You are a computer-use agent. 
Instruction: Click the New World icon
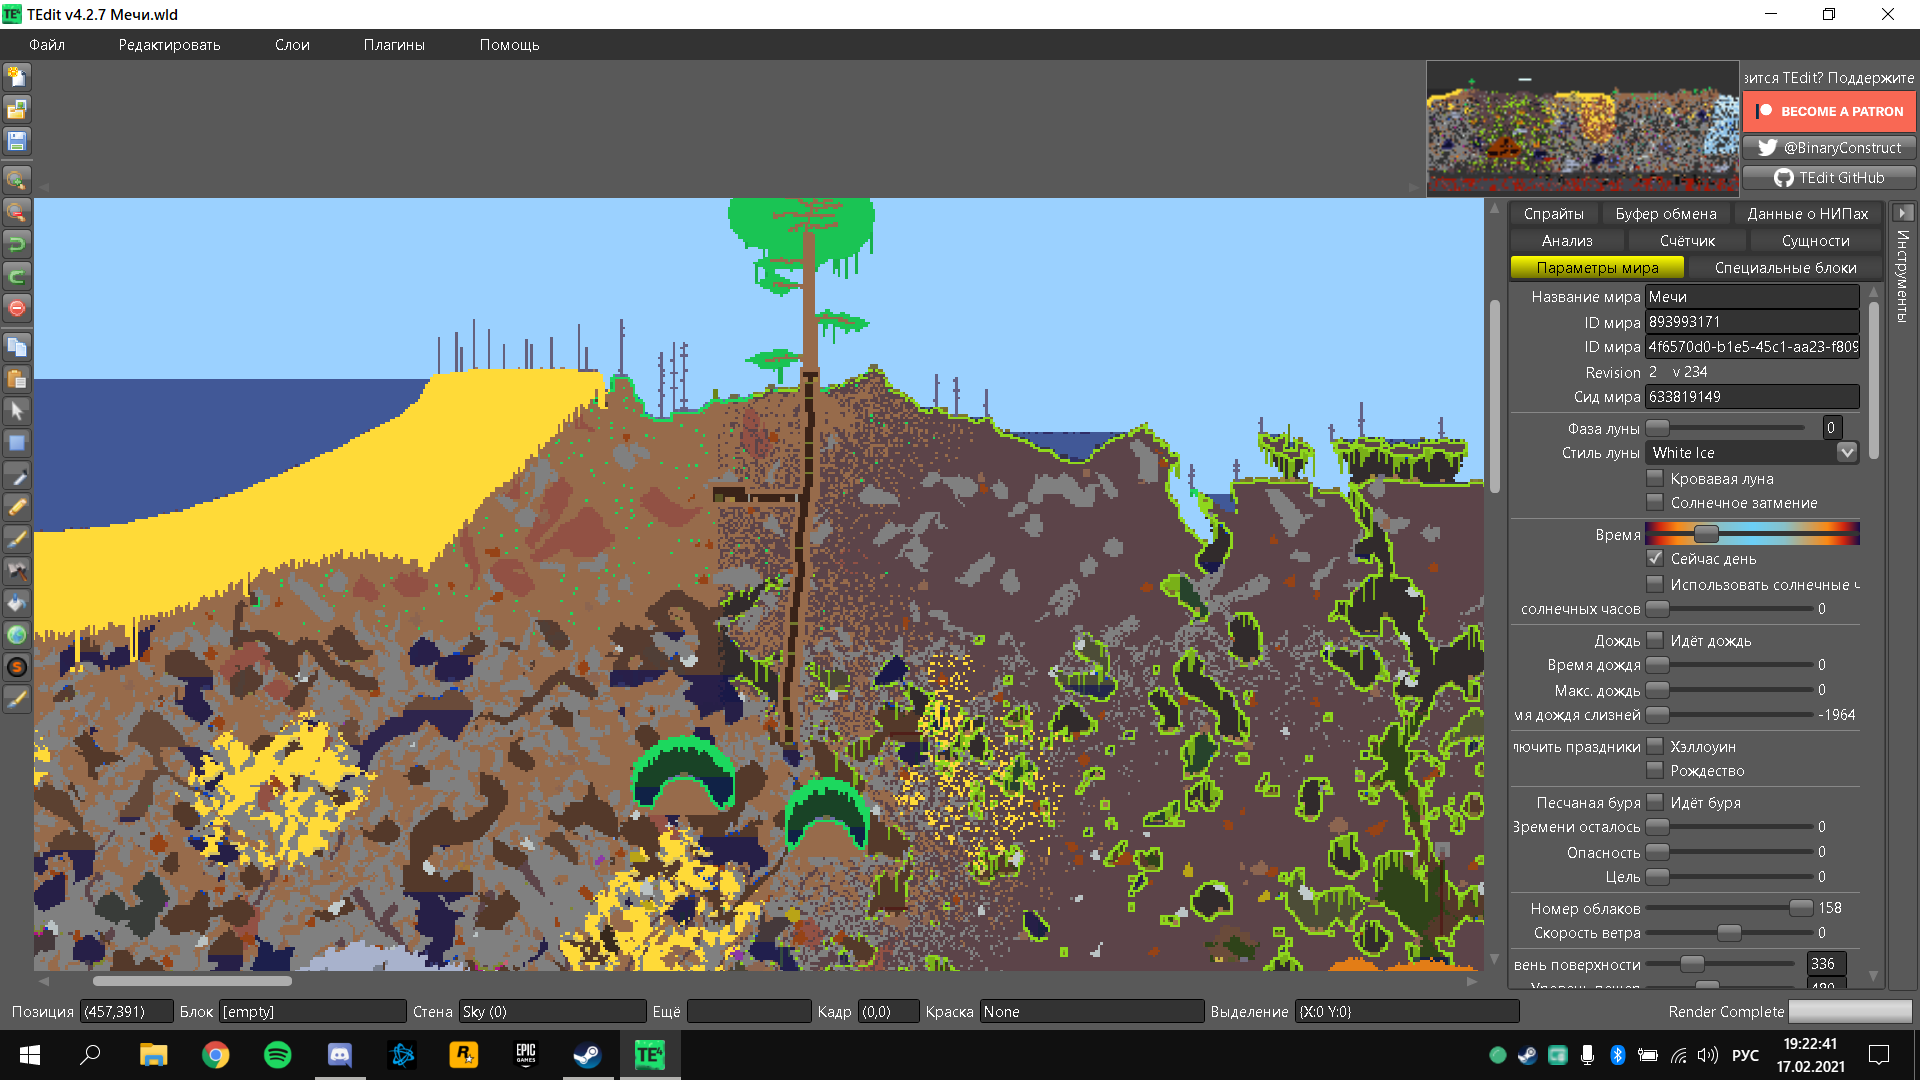pyautogui.click(x=17, y=77)
